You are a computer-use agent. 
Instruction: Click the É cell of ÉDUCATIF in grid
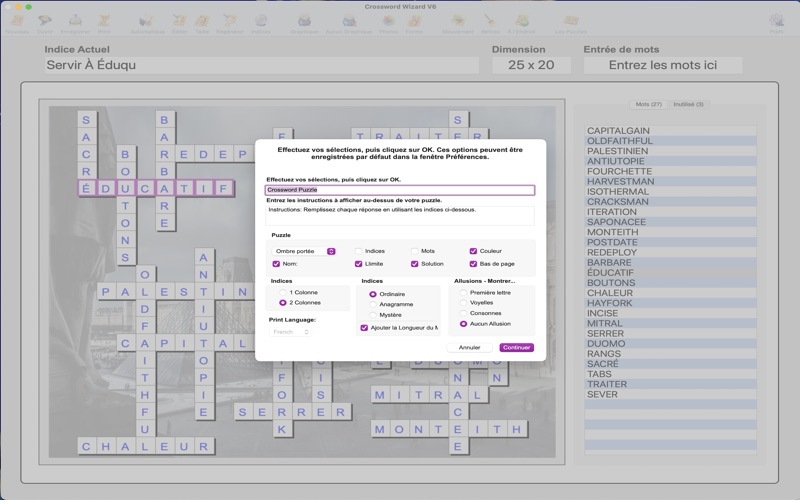click(x=86, y=188)
